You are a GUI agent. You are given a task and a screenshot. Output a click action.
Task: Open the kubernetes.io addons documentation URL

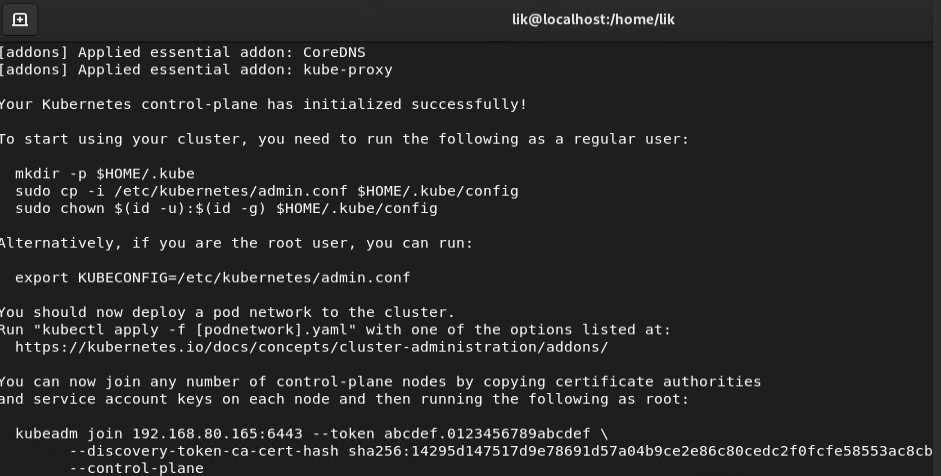pyautogui.click(x=311, y=347)
